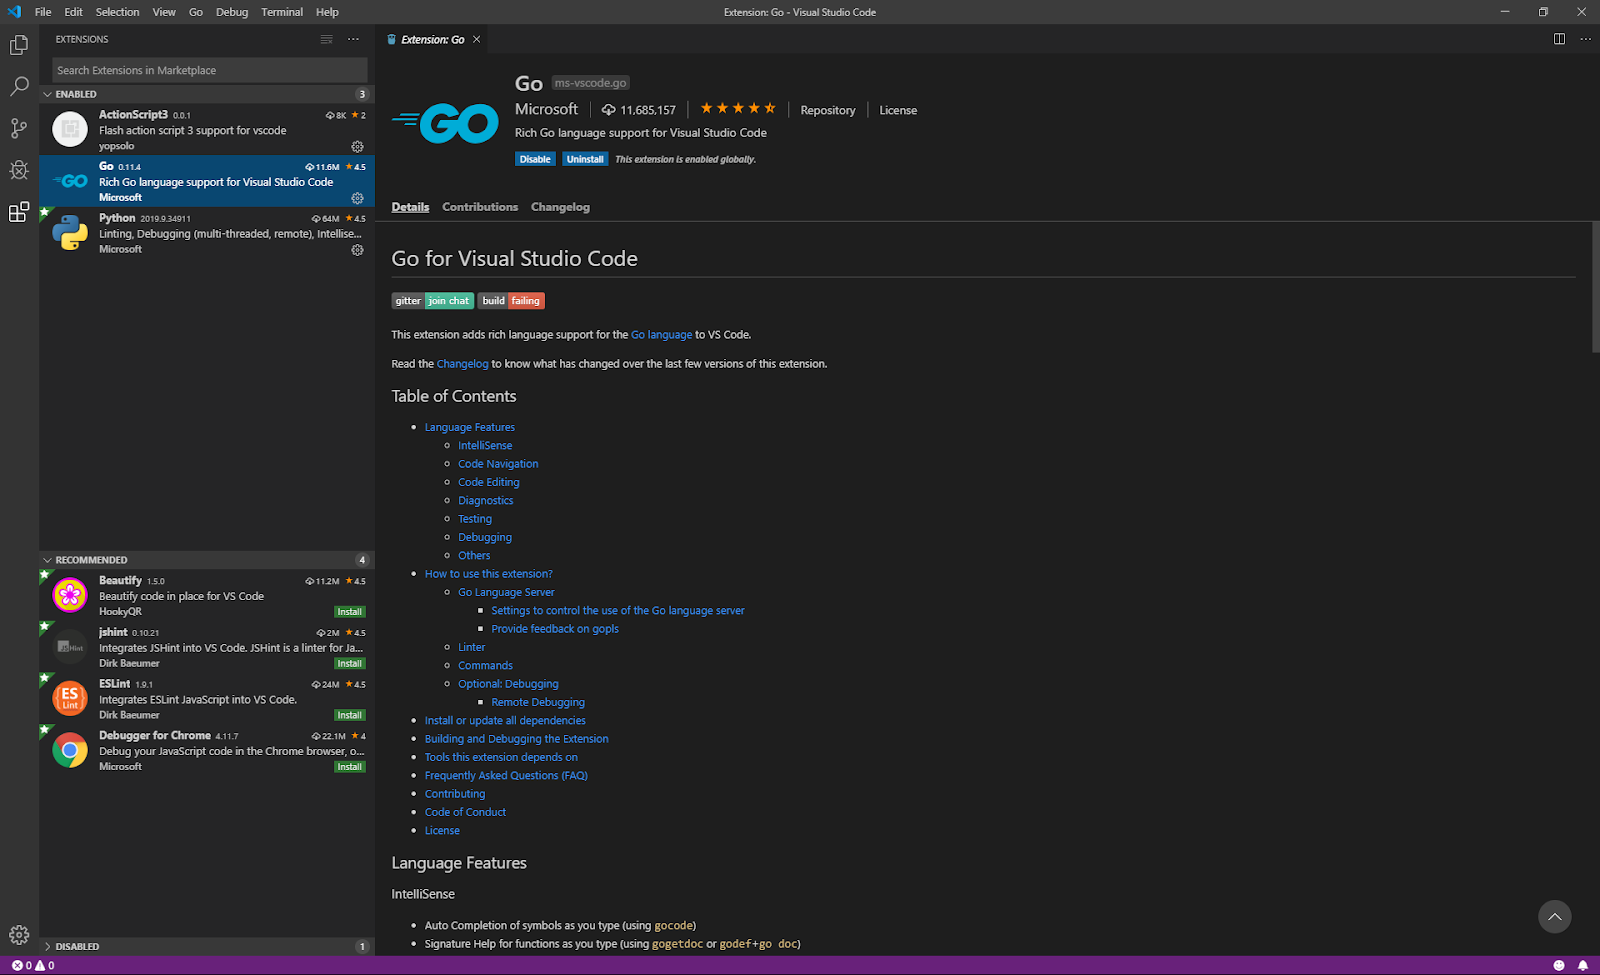Click the build failing badge
Viewport: 1600px width, 975px height.
tap(511, 301)
